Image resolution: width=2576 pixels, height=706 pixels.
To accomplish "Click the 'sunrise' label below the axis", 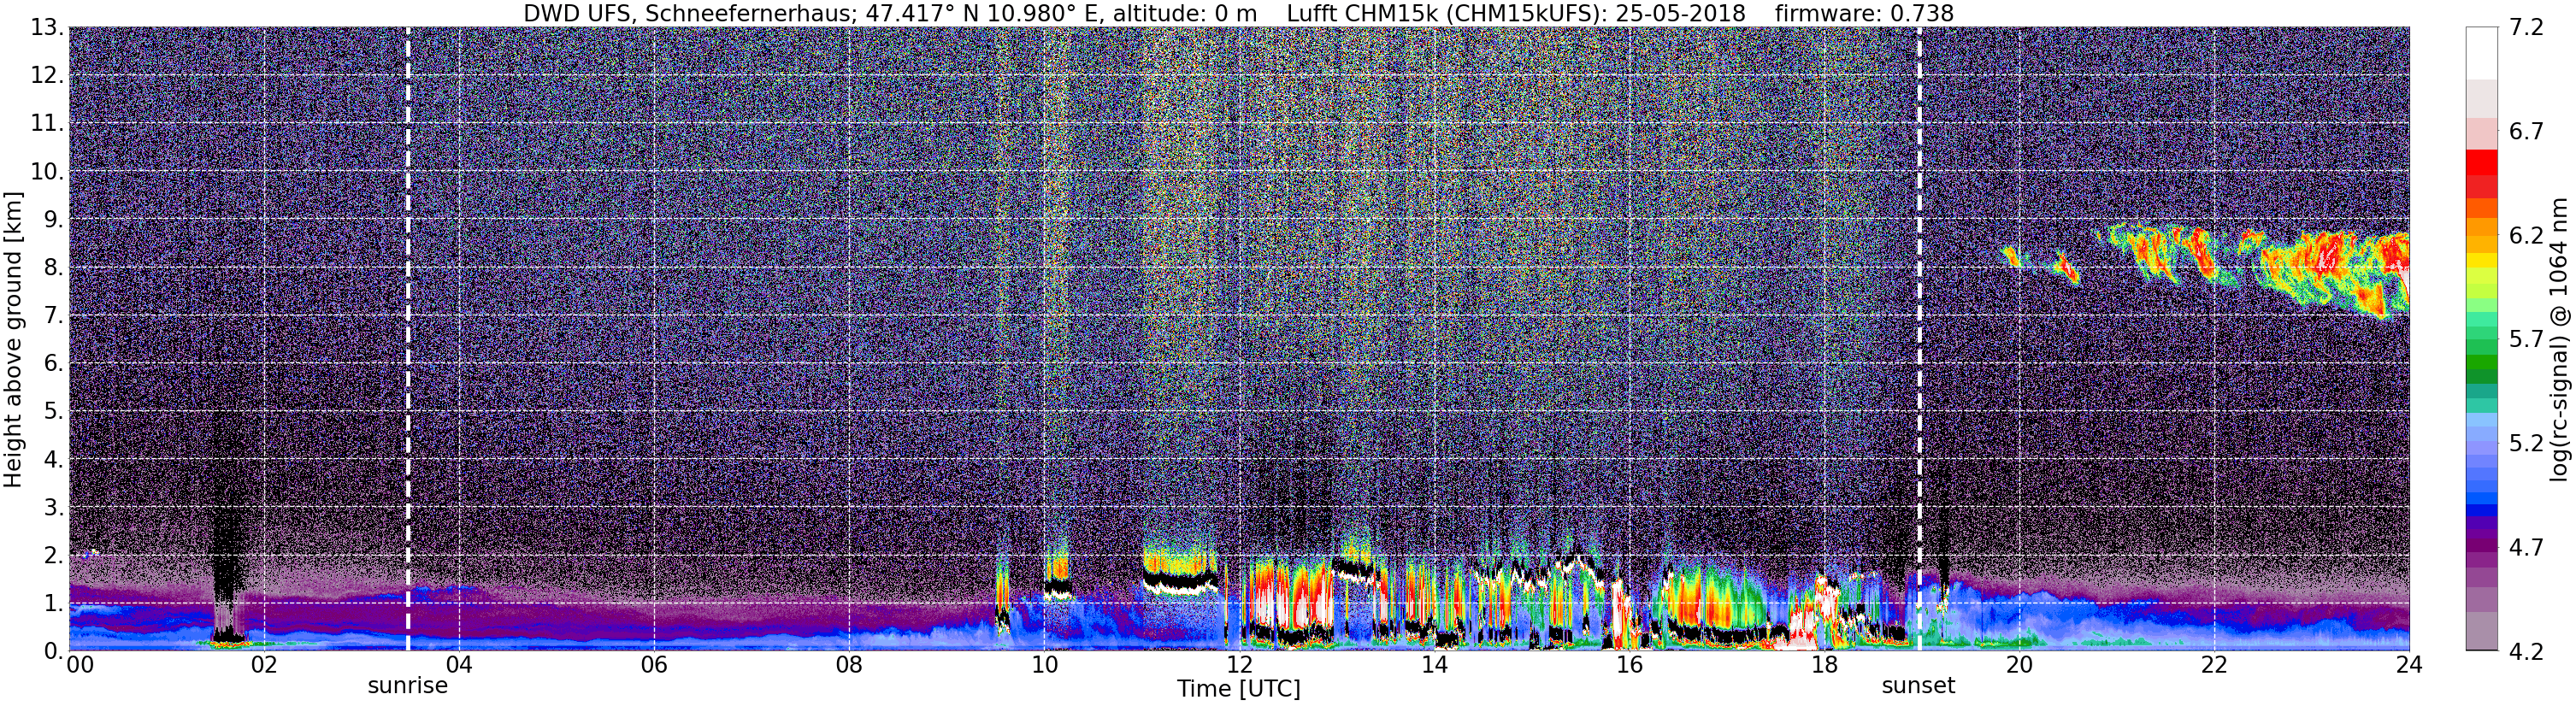I will point(408,686).
